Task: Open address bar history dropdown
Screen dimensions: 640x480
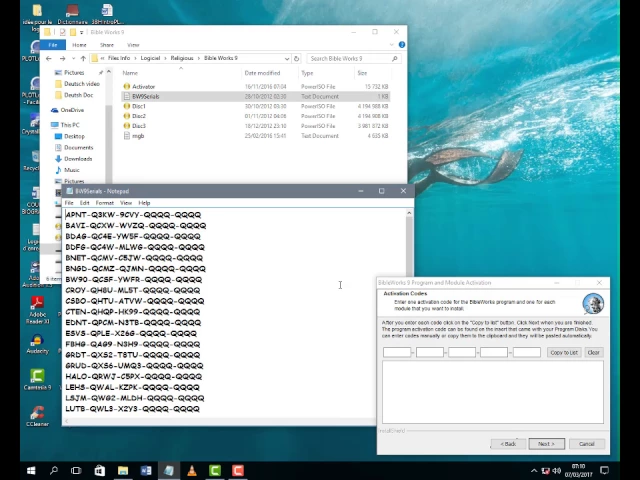Action: [287, 58]
